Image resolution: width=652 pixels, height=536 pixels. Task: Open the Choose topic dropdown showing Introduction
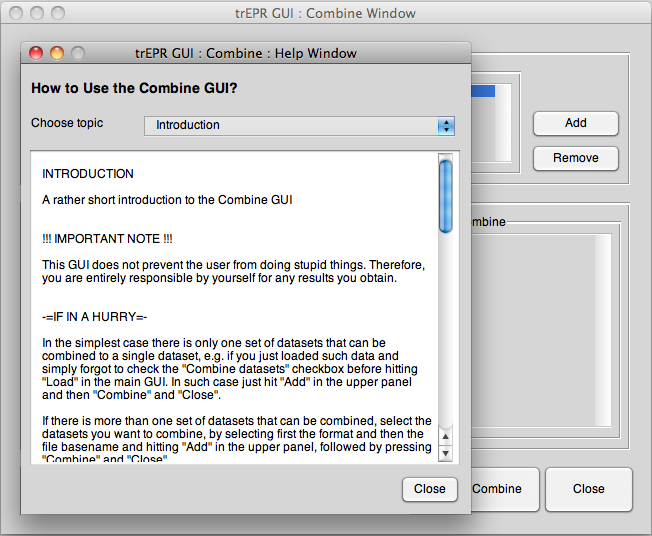click(x=299, y=125)
